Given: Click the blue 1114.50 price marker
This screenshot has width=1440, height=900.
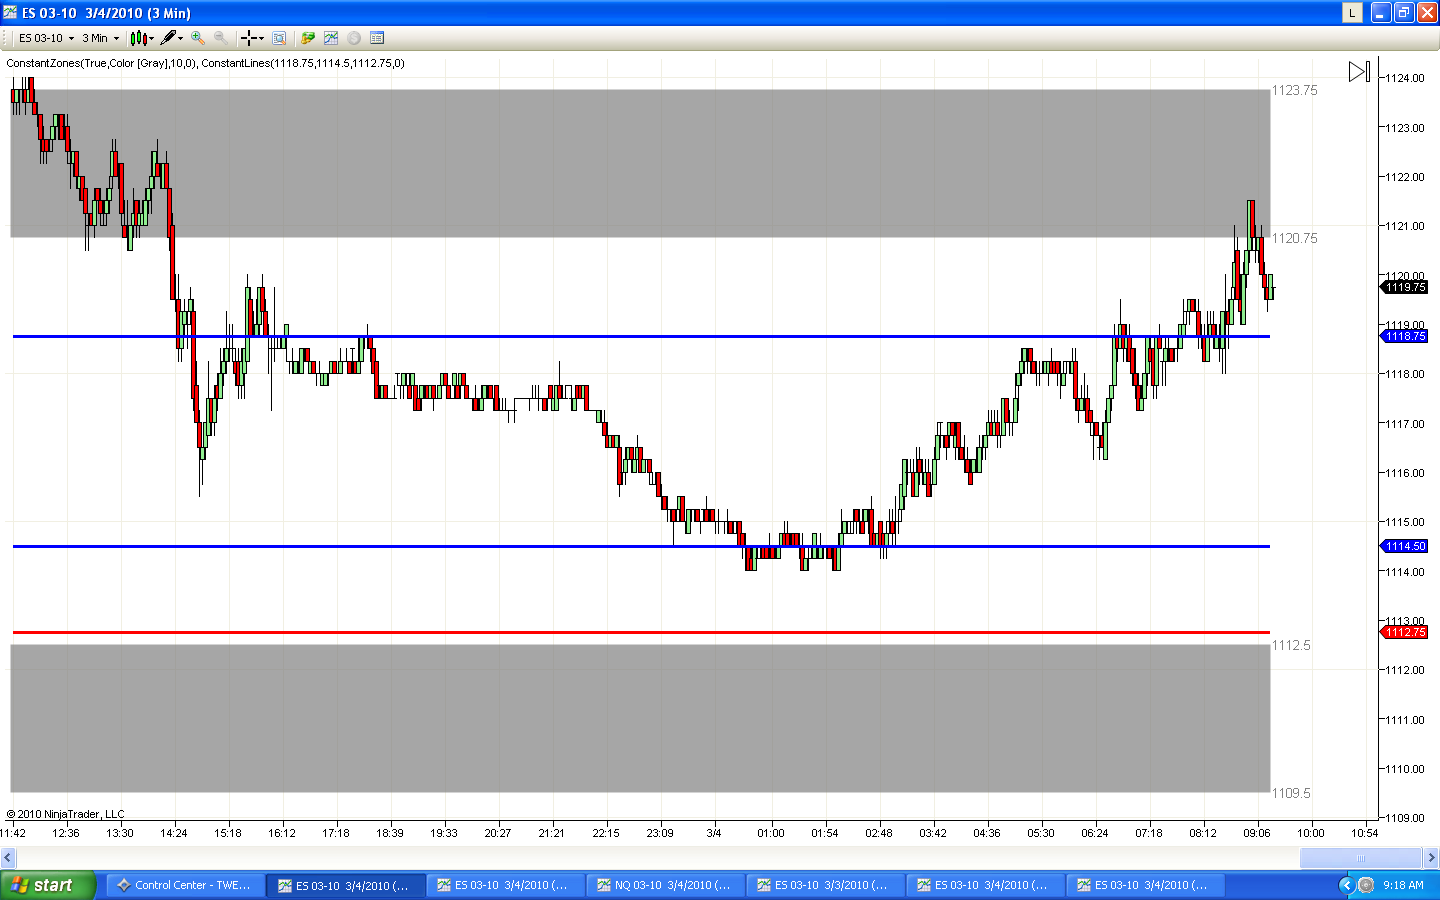Looking at the screenshot, I should [x=1405, y=546].
